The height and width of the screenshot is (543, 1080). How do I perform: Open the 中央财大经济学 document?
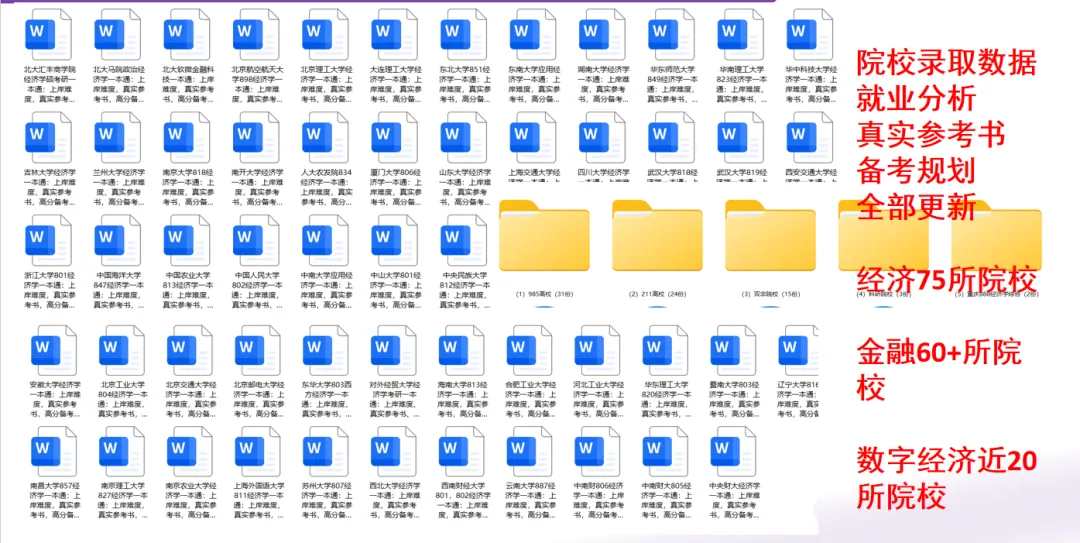tap(734, 451)
